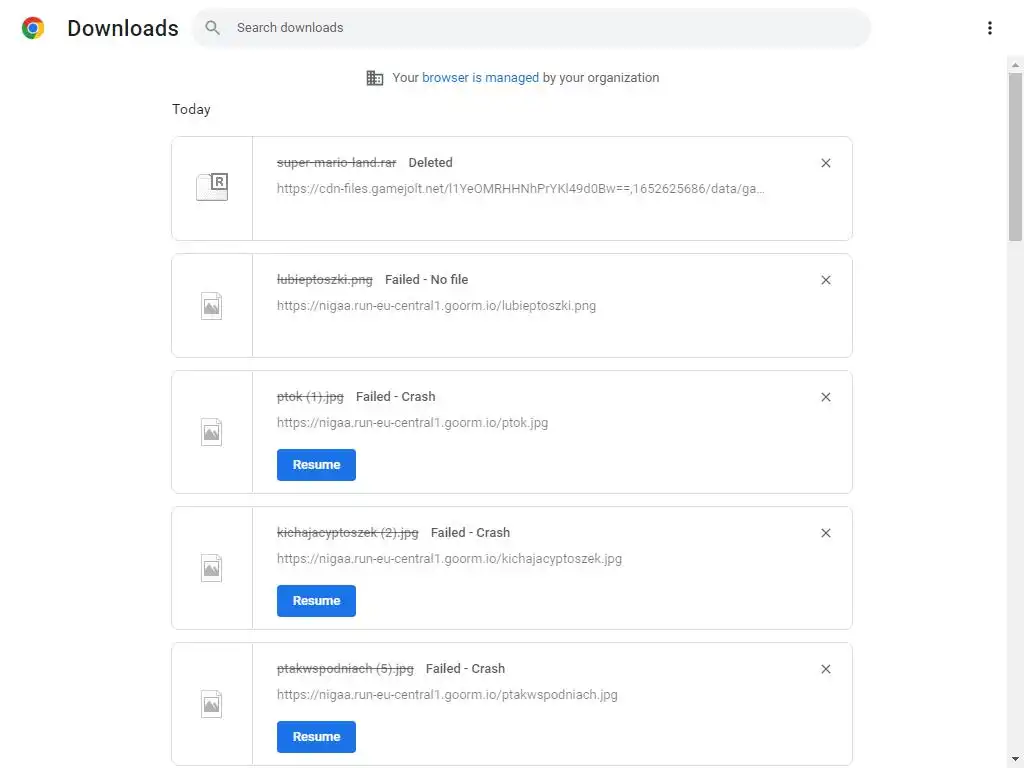1024x768 pixels.
Task: Click the vertical scrollbar thumb
Action: [1015, 155]
